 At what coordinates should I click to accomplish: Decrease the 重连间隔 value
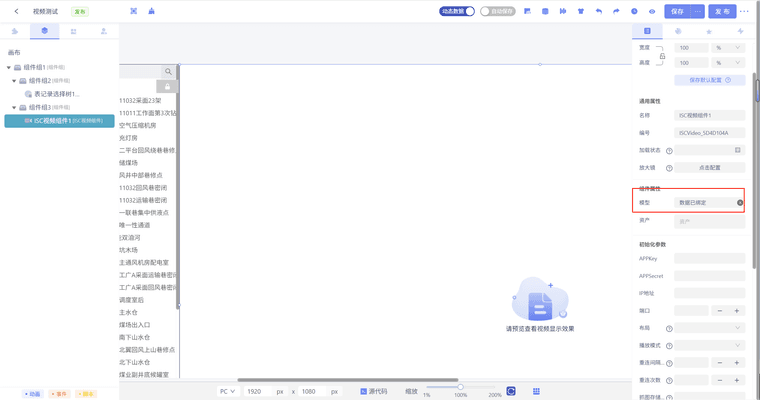click(x=720, y=363)
